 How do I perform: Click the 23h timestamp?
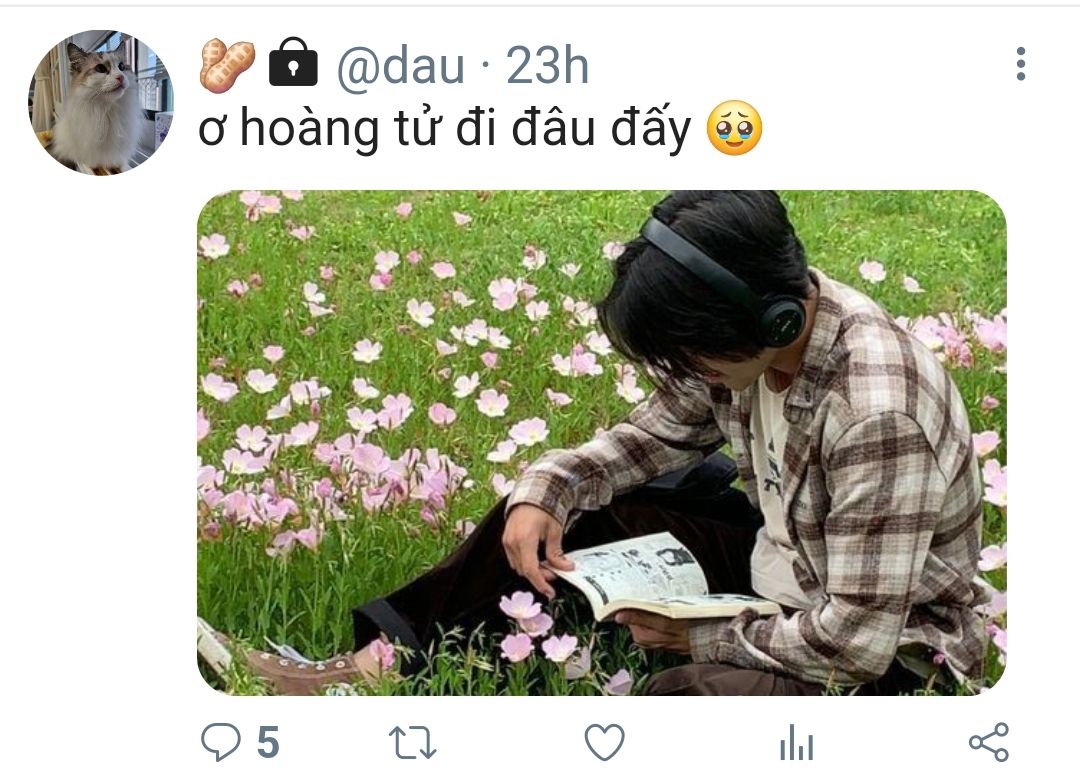click(x=548, y=66)
